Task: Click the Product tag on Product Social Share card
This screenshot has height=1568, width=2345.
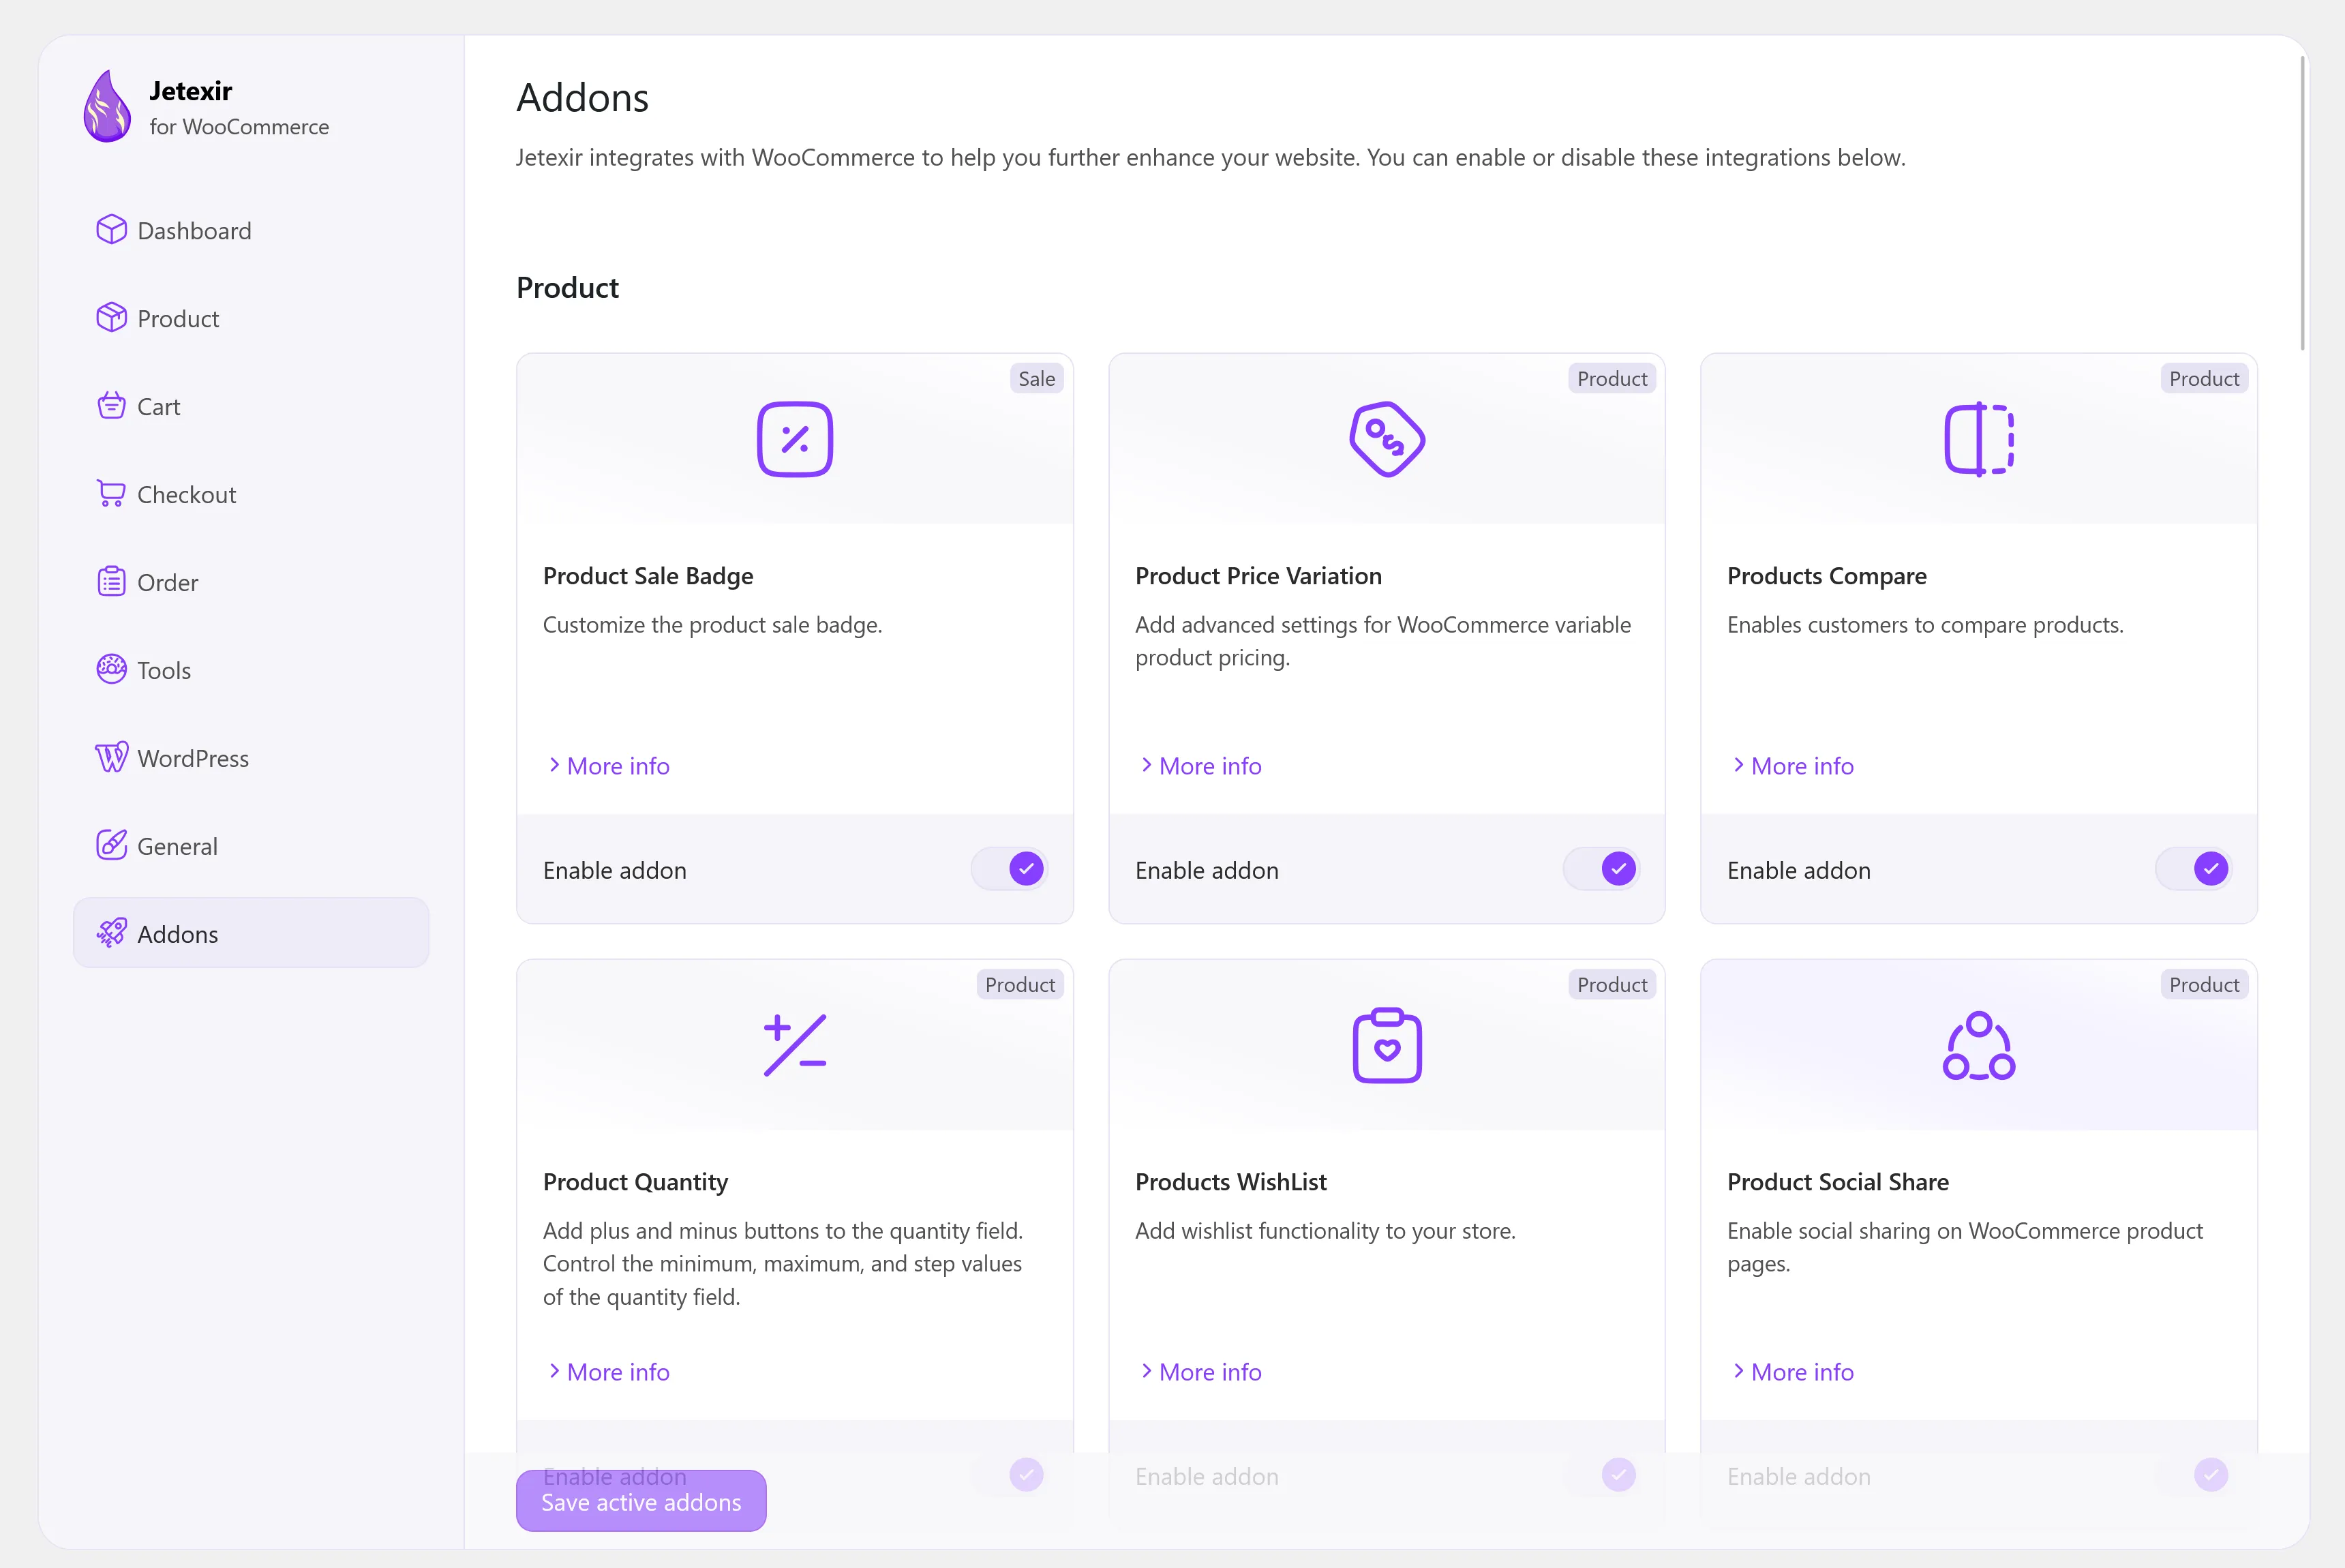Action: (2204, 985)
